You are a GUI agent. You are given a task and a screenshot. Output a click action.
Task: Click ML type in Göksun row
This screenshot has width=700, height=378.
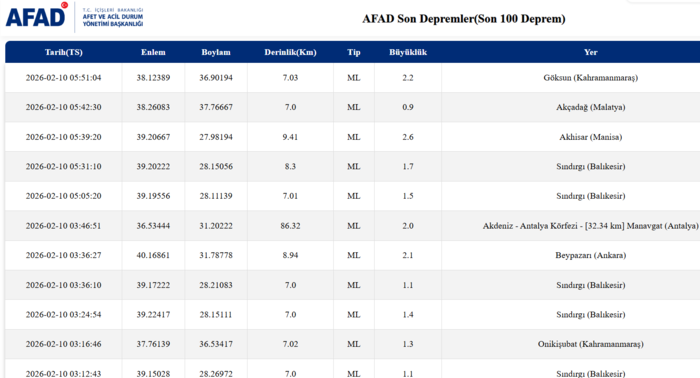(354, 78)
